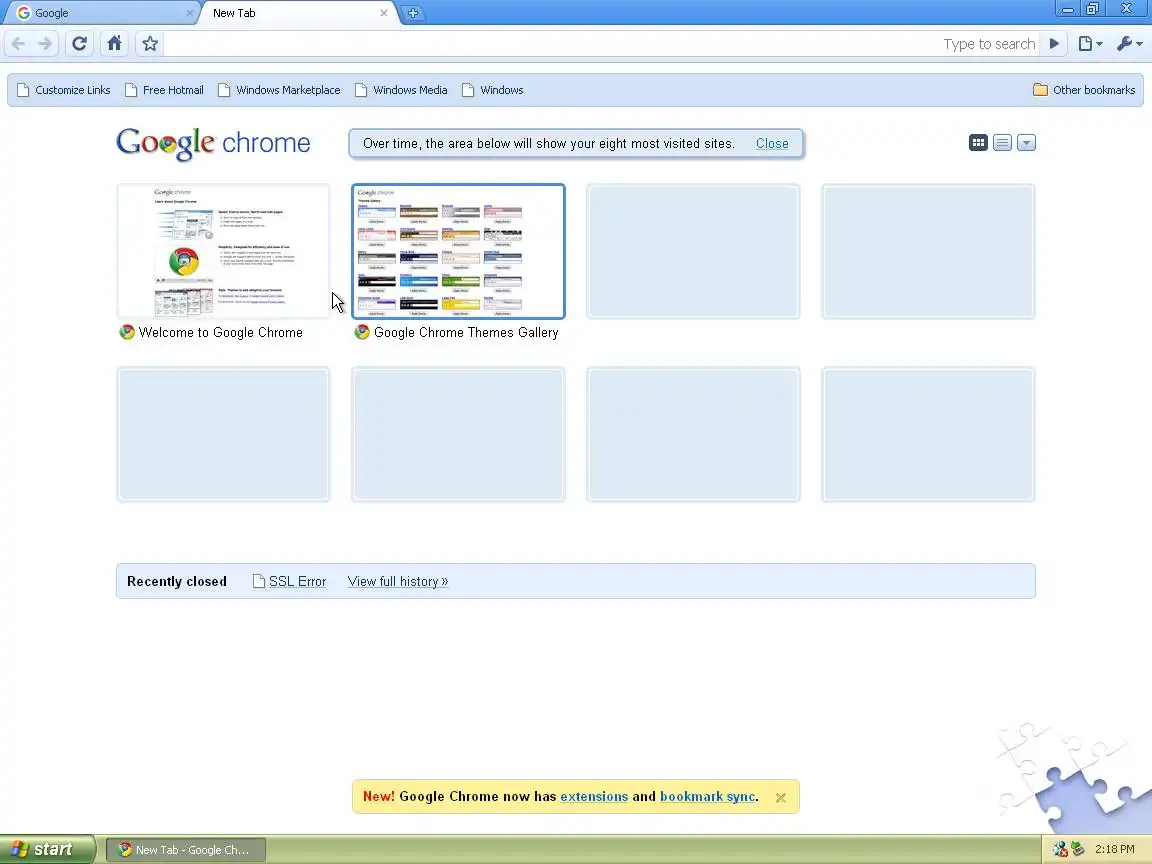Dismiss the most visited tip with Close

click(772, 144)
